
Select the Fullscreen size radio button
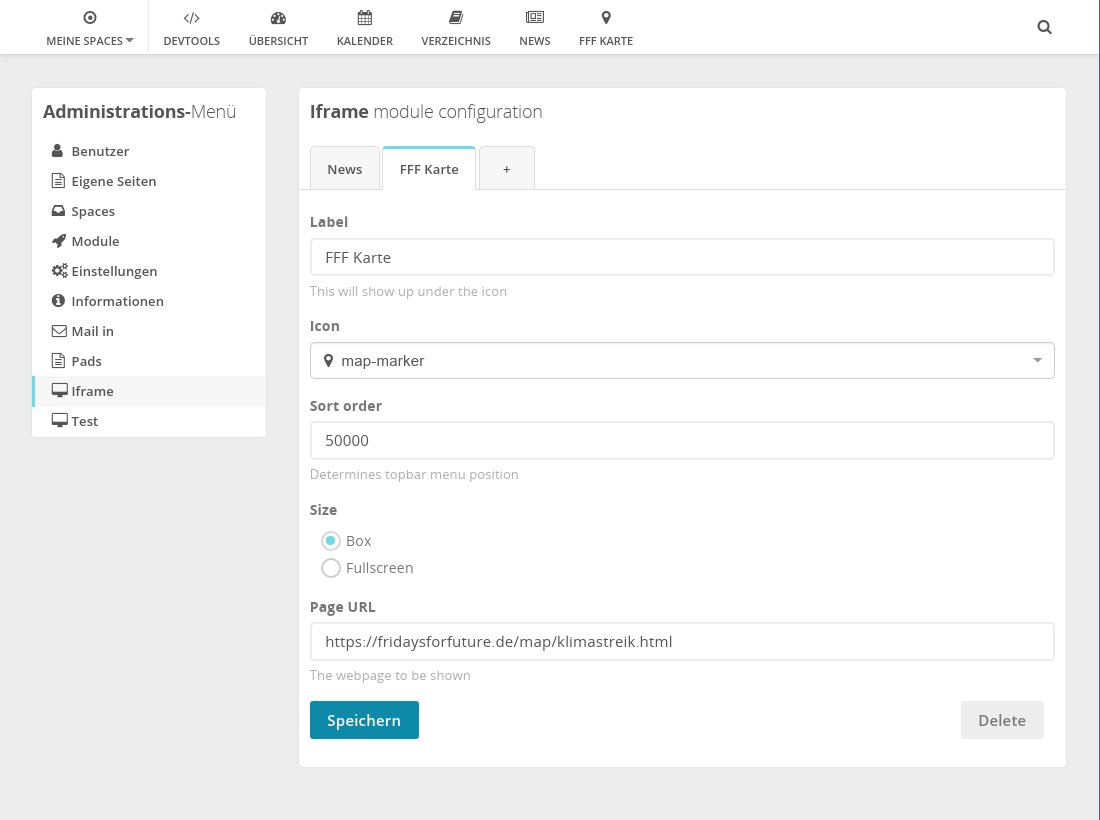(x=330, y=567)
